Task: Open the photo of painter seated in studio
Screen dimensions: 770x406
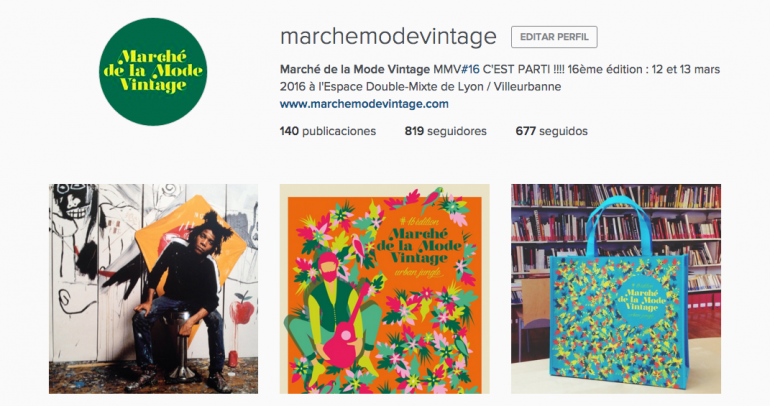Action: [x=153, y=289]
